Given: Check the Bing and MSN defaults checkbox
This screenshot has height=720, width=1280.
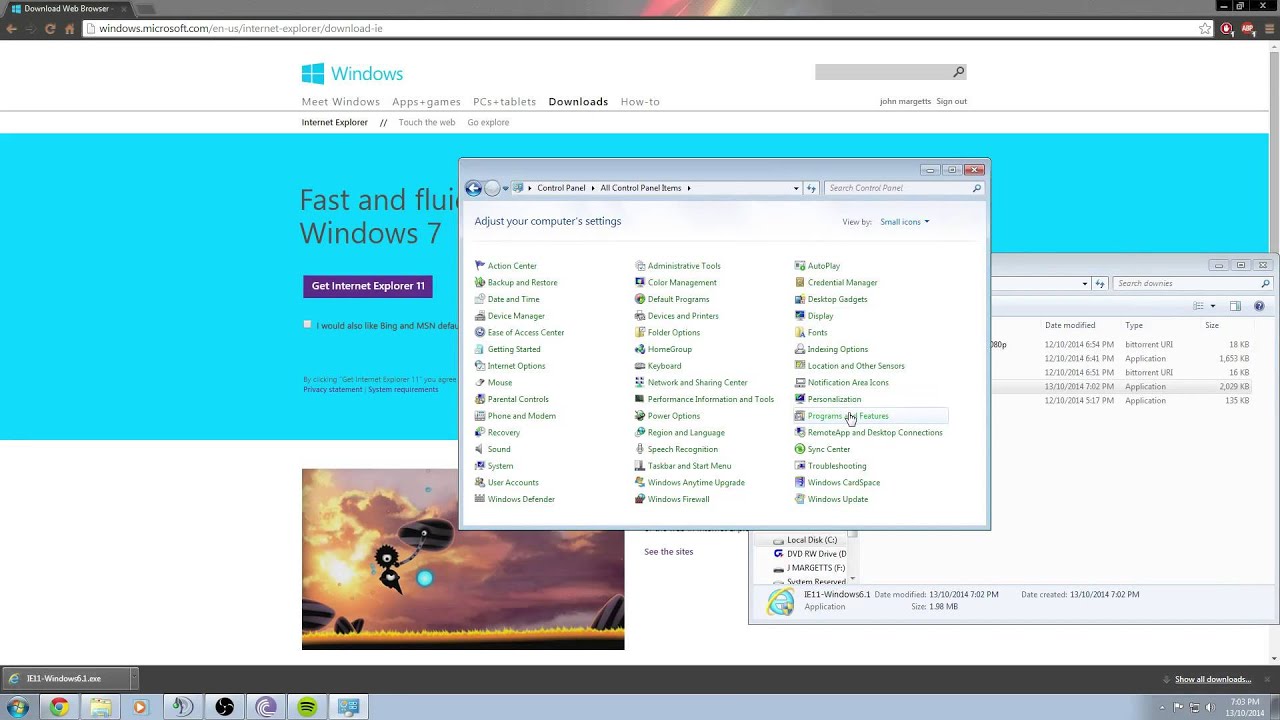Looking at the screenshot, I should [x=307, y=324].
